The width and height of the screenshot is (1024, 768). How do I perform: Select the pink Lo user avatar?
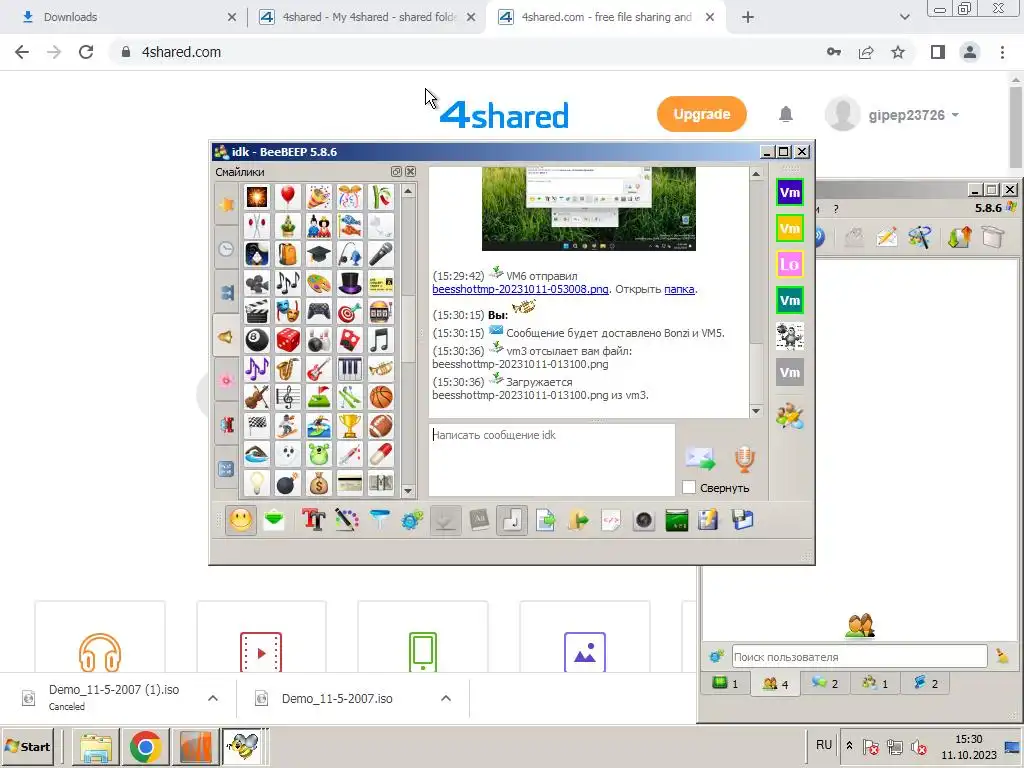(x=790, y=264)
